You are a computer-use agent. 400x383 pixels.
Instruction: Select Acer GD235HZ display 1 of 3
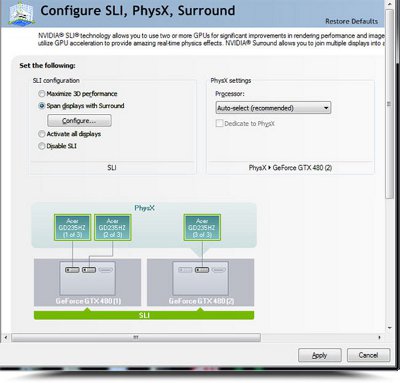[72, 227]
